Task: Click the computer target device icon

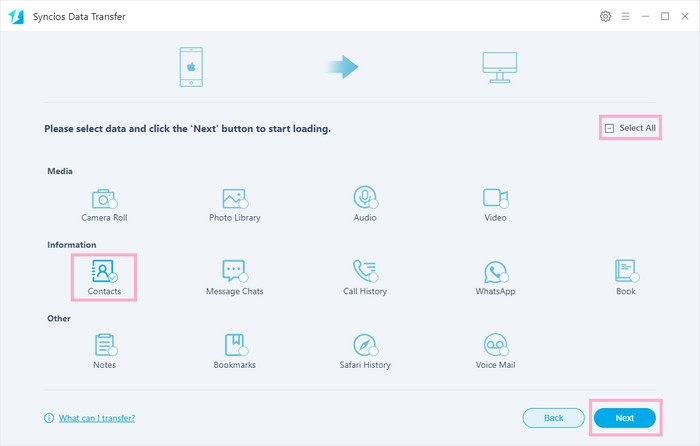Action: pyautogui.click(x=500, y=67)
